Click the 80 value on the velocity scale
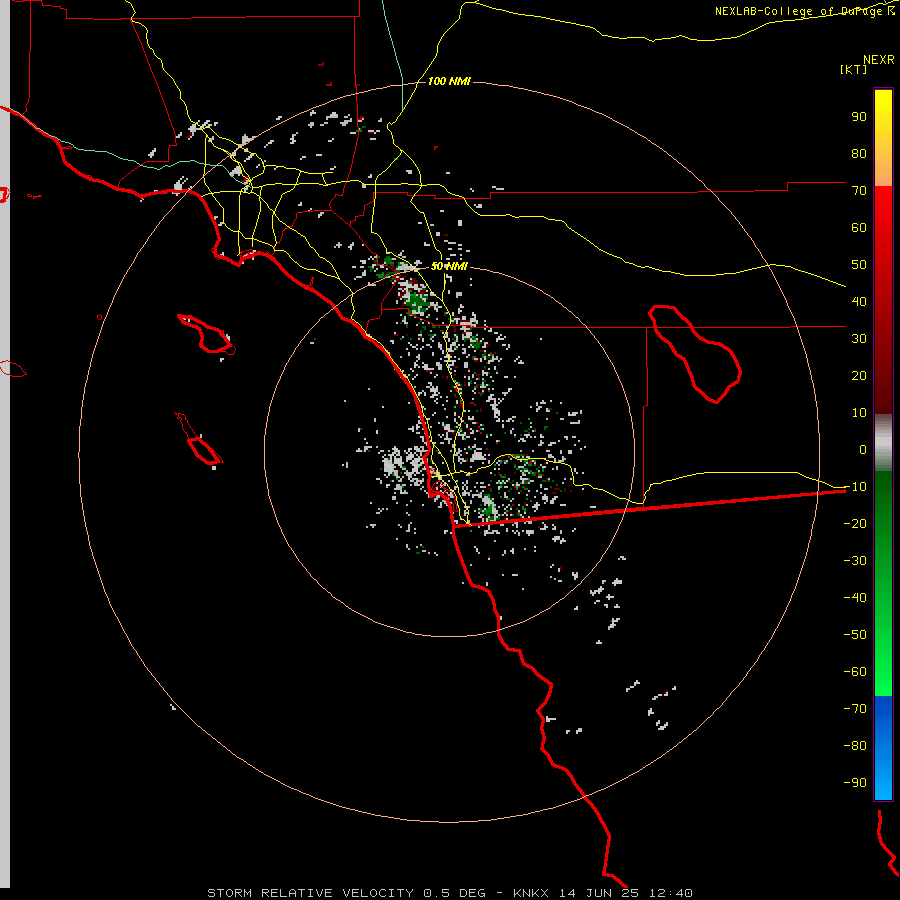900x900 pixels. coord(859,154)
